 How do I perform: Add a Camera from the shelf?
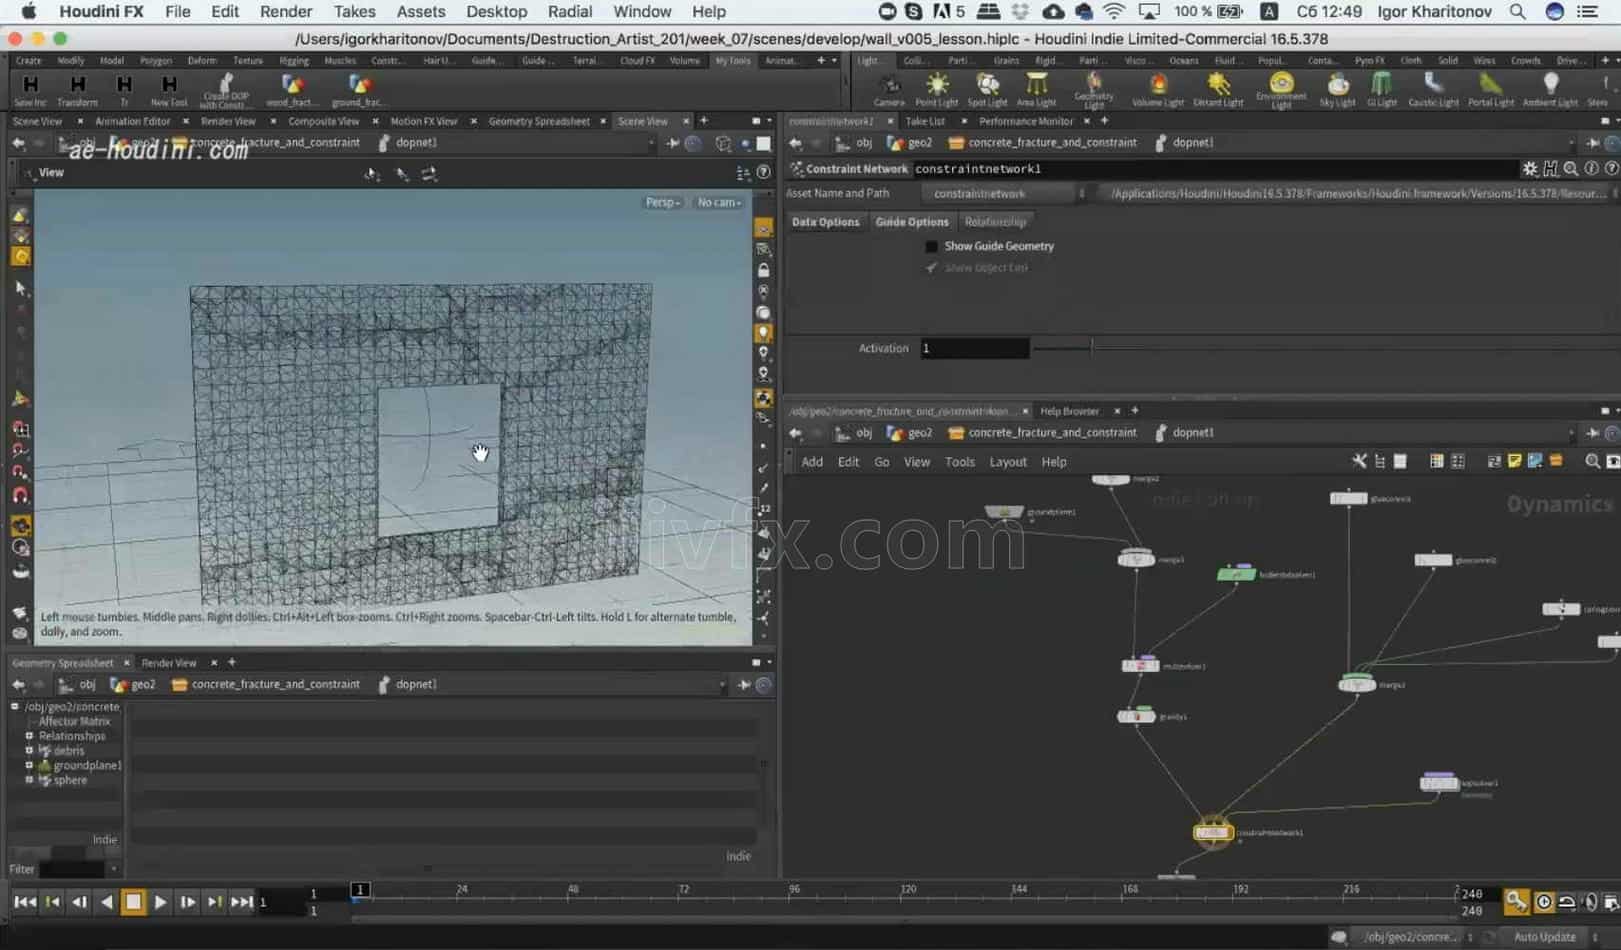(889, 88)
